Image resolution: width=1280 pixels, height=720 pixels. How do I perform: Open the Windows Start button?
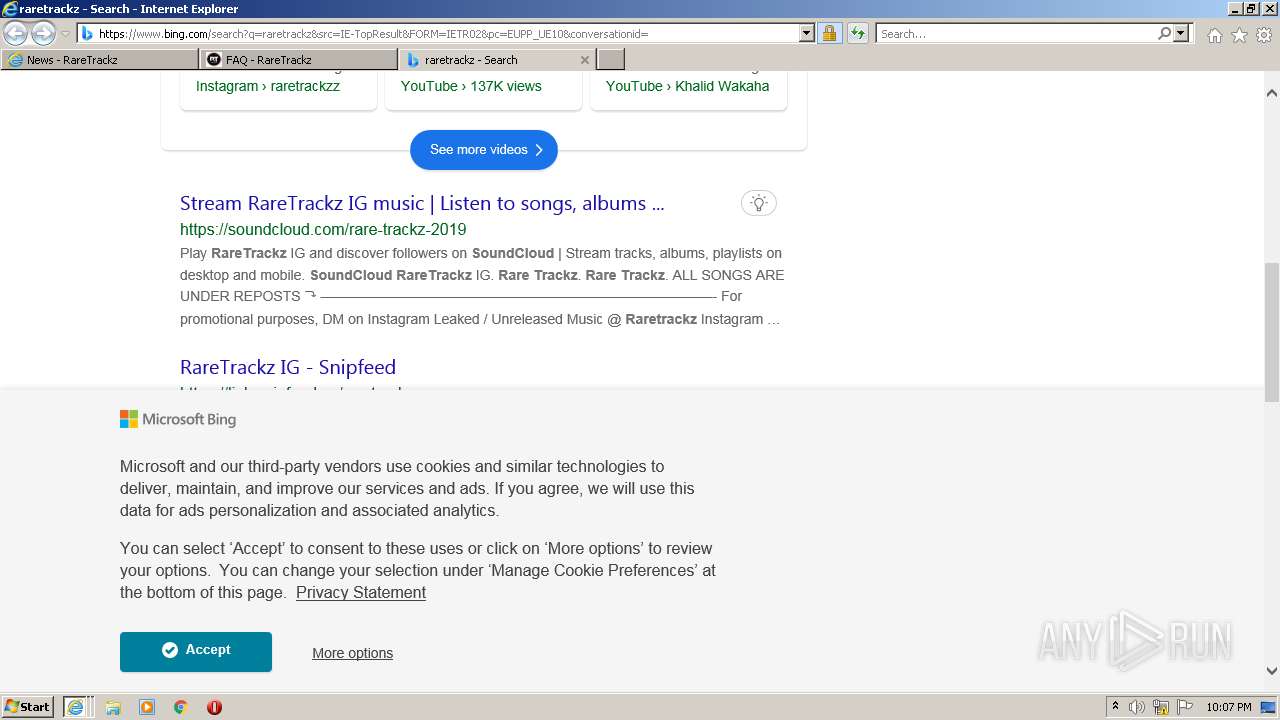(x=28, y=706)
